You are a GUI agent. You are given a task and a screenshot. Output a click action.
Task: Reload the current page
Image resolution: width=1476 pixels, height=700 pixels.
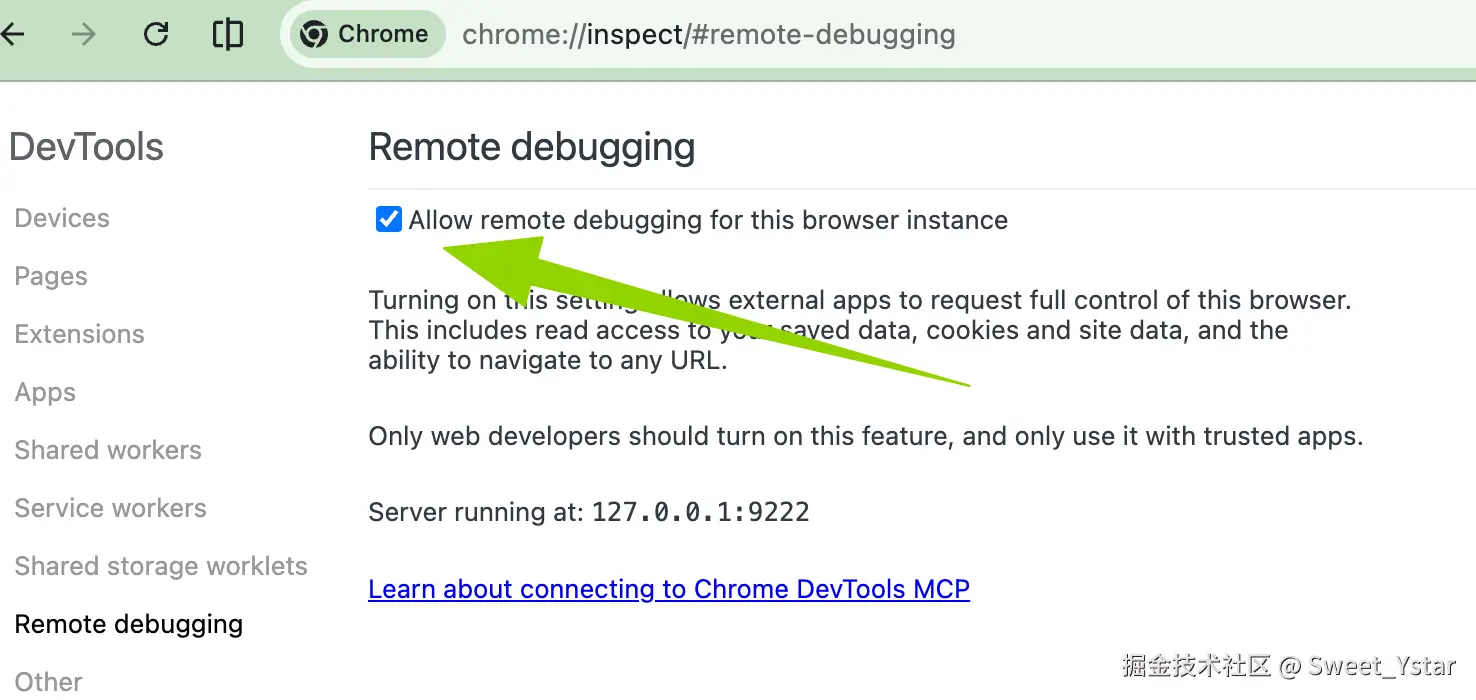tap(156, 34)
